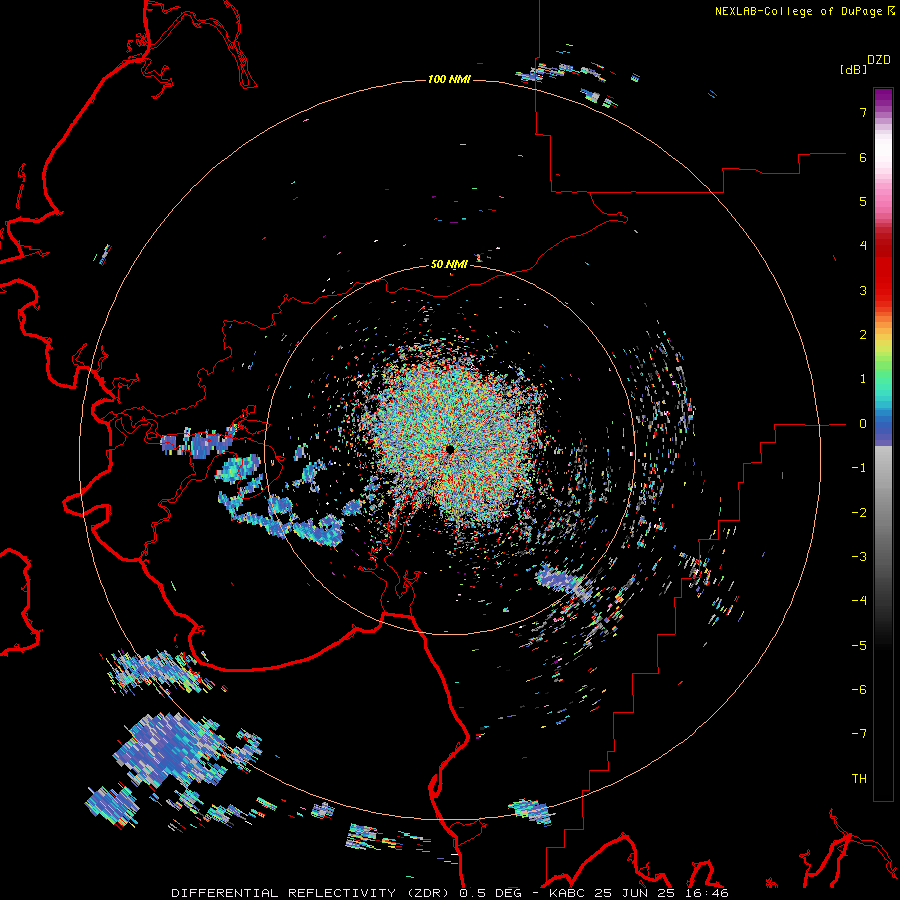This screenshot has height=900, width=900.
Task: Click the [dB] units label
Action: pyautogui.click(x=854, y=69)
